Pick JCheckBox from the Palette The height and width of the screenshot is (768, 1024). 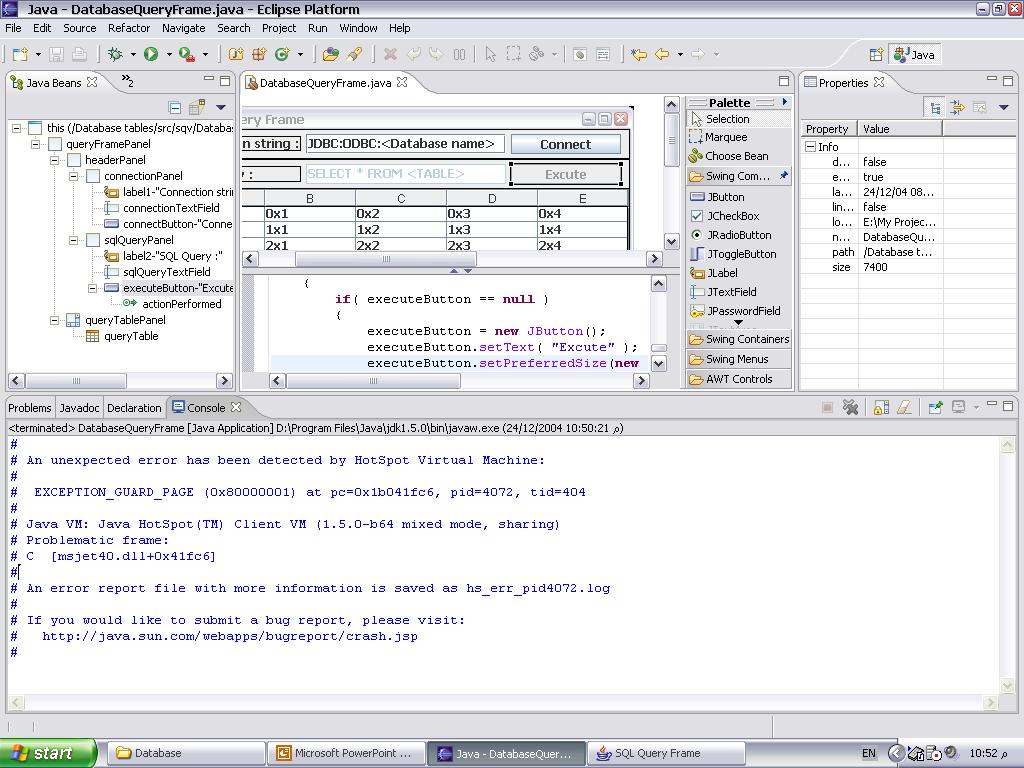(x=725, y=216)
